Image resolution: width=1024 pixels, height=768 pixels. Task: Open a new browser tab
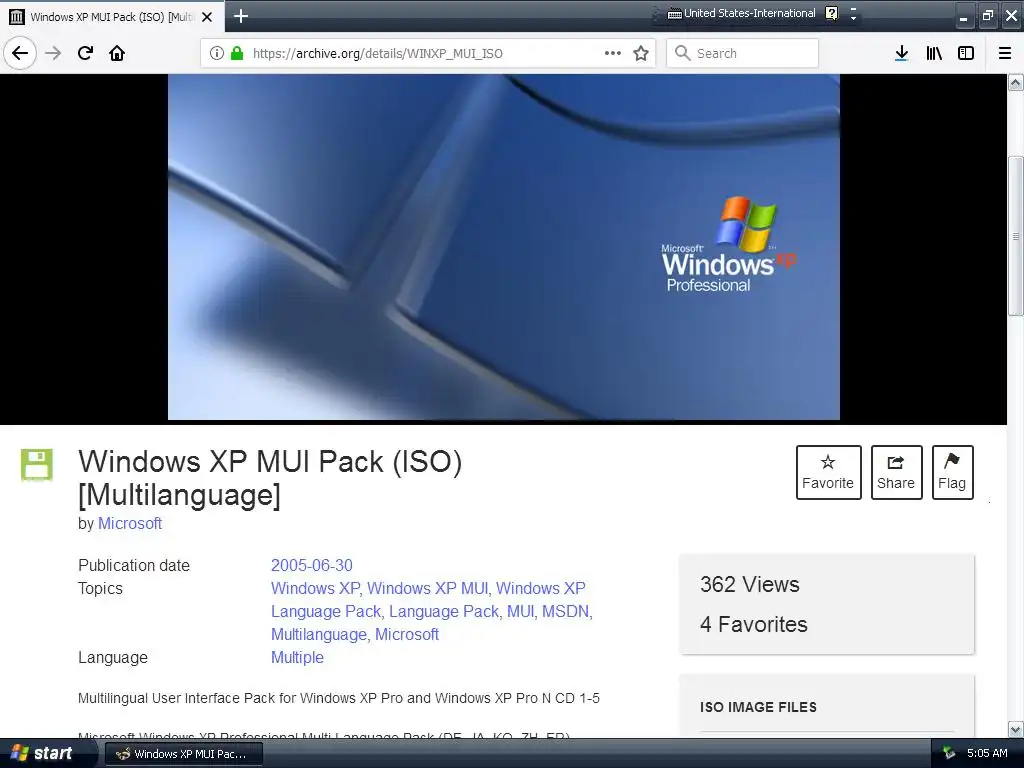240,16
